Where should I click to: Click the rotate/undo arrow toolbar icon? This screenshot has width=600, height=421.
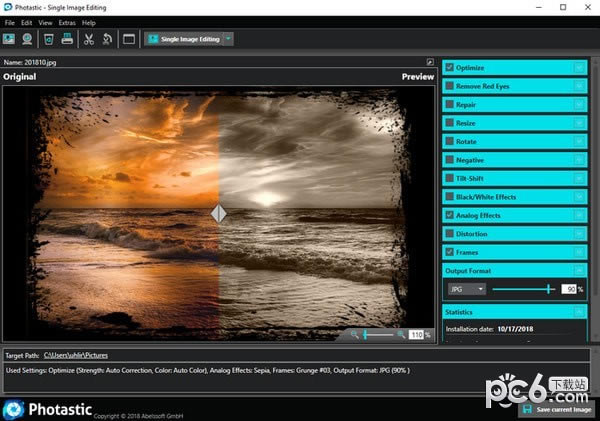(106, 39)
